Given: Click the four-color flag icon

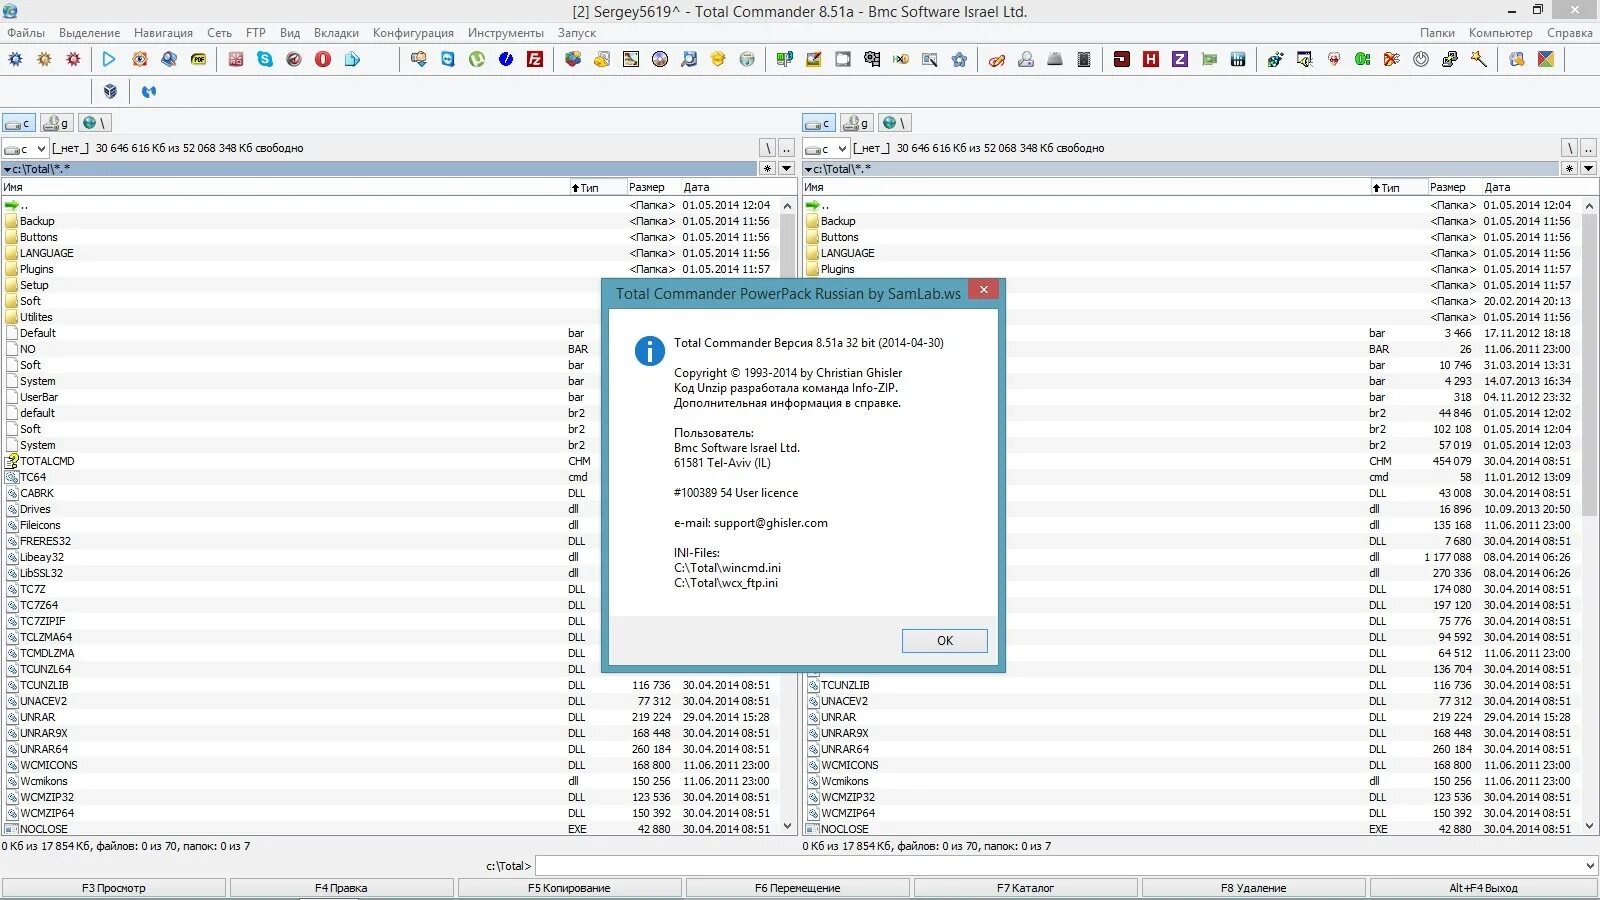Looking at the screenshot, I should click(1546, 60).
